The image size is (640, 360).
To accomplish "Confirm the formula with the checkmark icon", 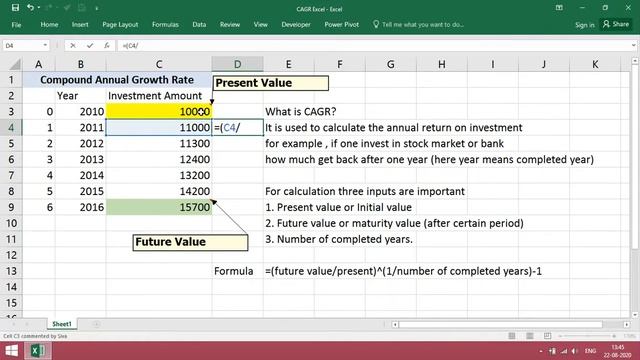I will 90,45.
